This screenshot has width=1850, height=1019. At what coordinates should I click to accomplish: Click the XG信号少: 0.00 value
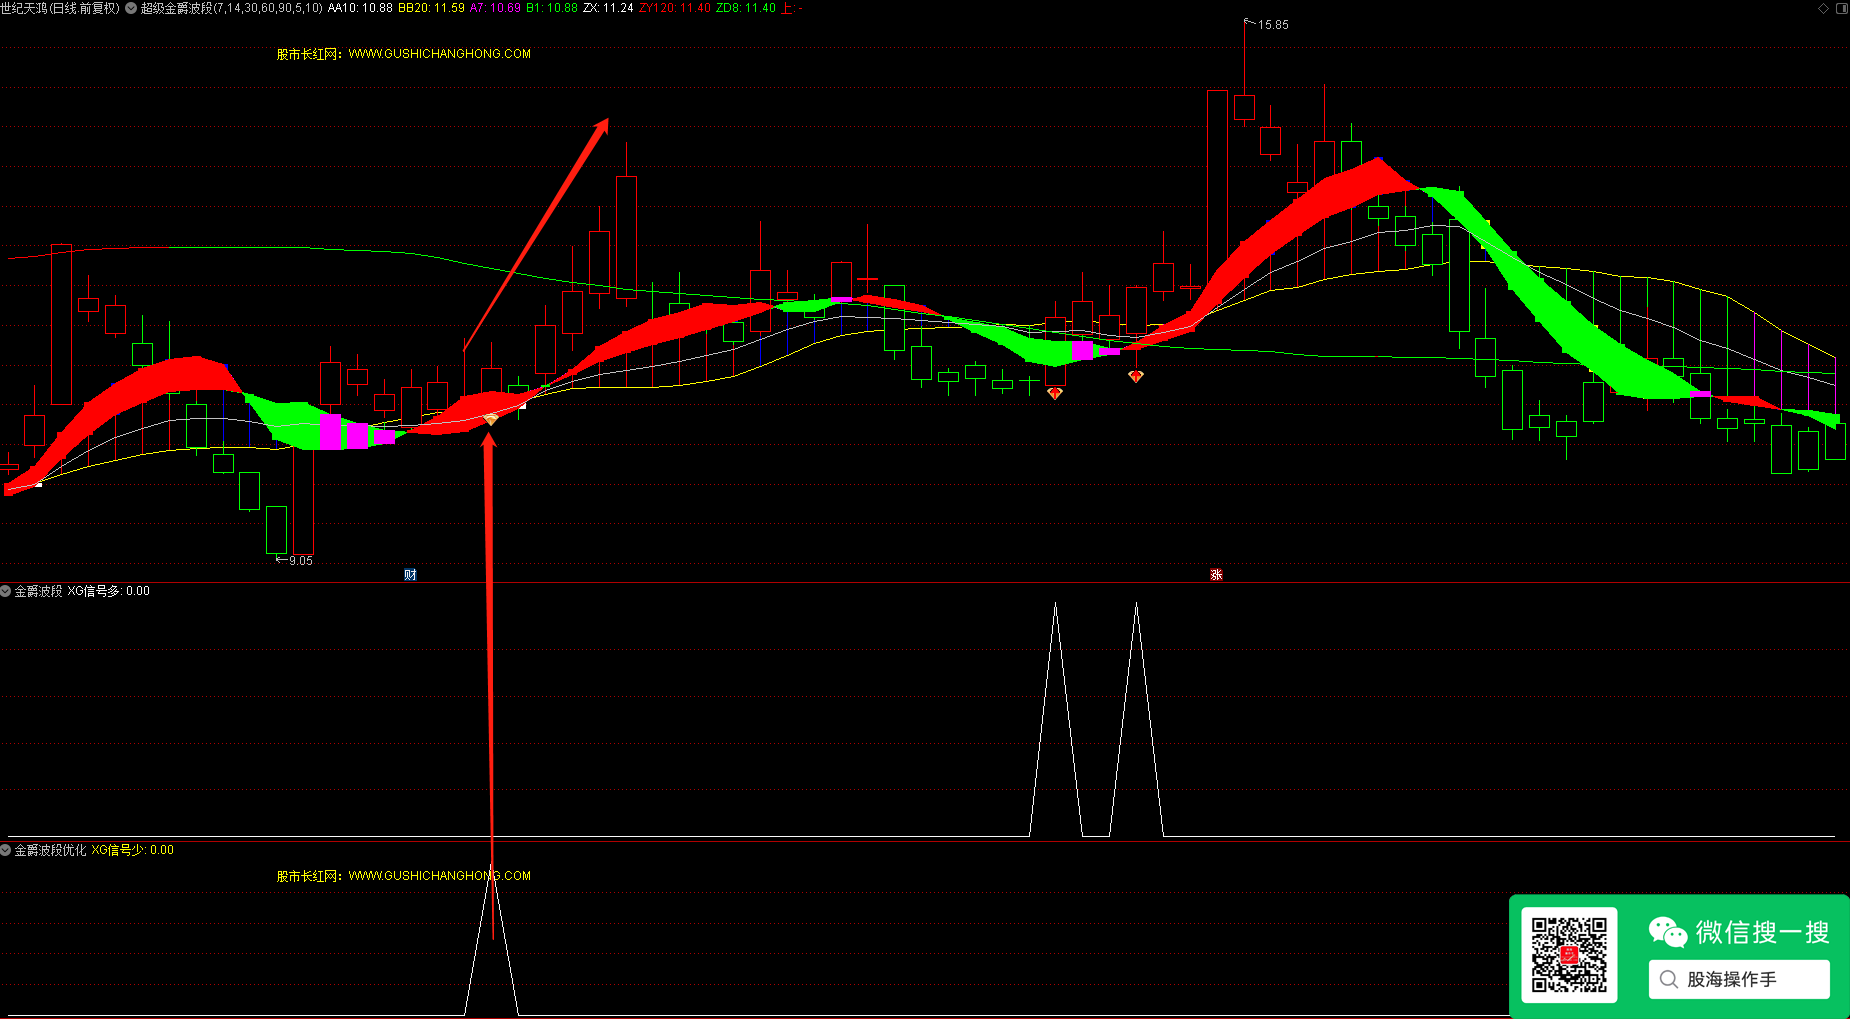[132, 850]
